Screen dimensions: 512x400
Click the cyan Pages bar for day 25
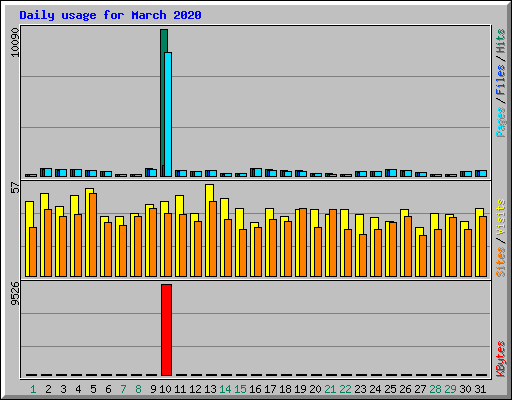(393, 173)
